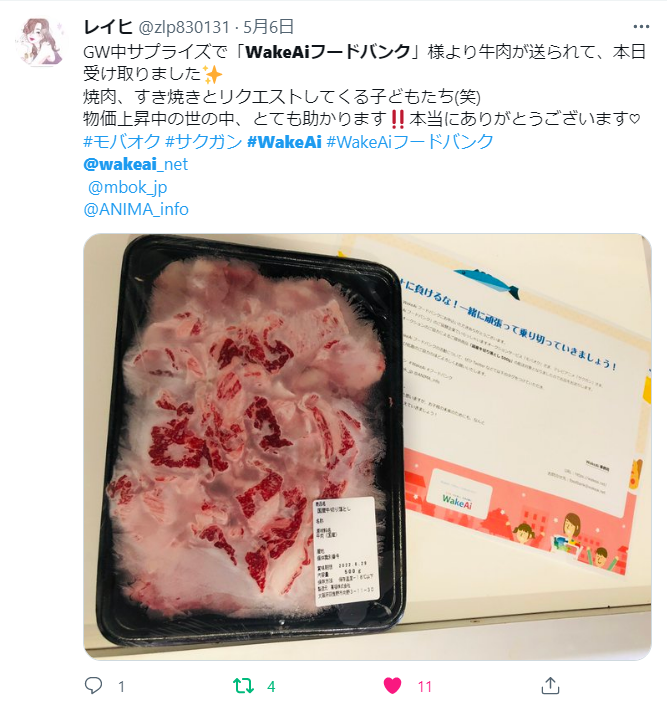Screen dimensions: 667x710
Task: Retweet this post via the arrows icon
Action: [243, 686]
